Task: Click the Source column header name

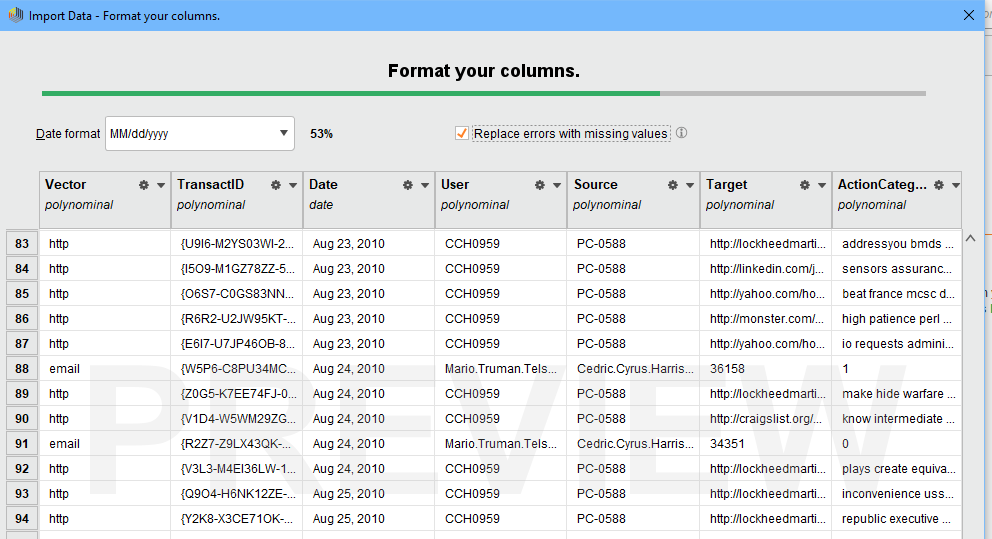Action: [x=595, y=185]
